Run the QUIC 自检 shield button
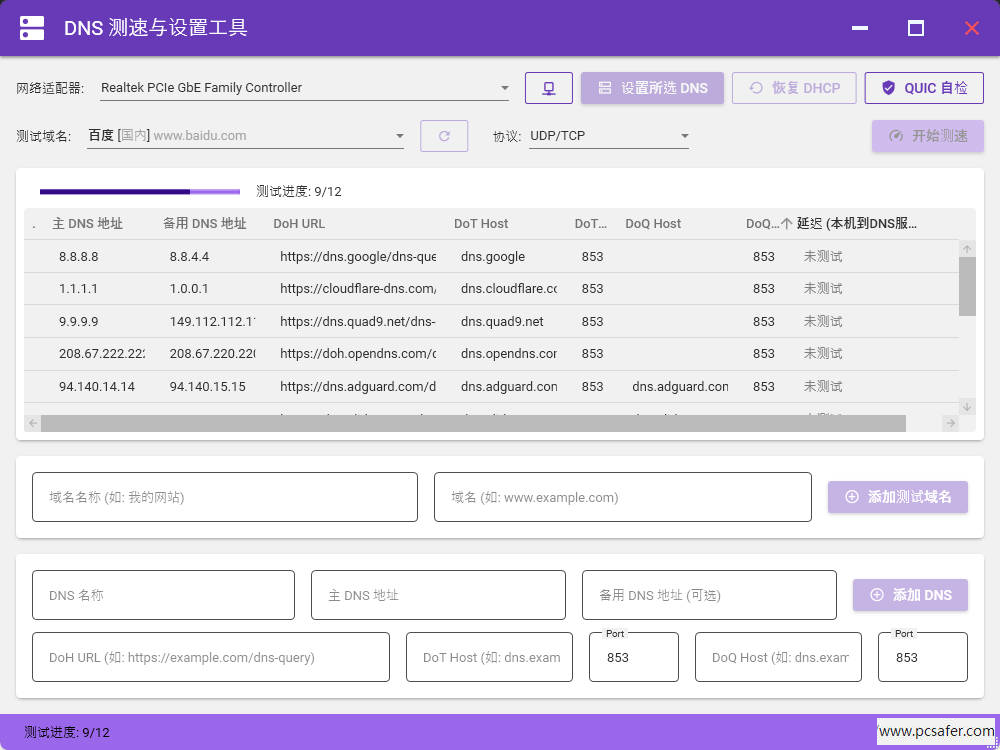 point(924,88)
